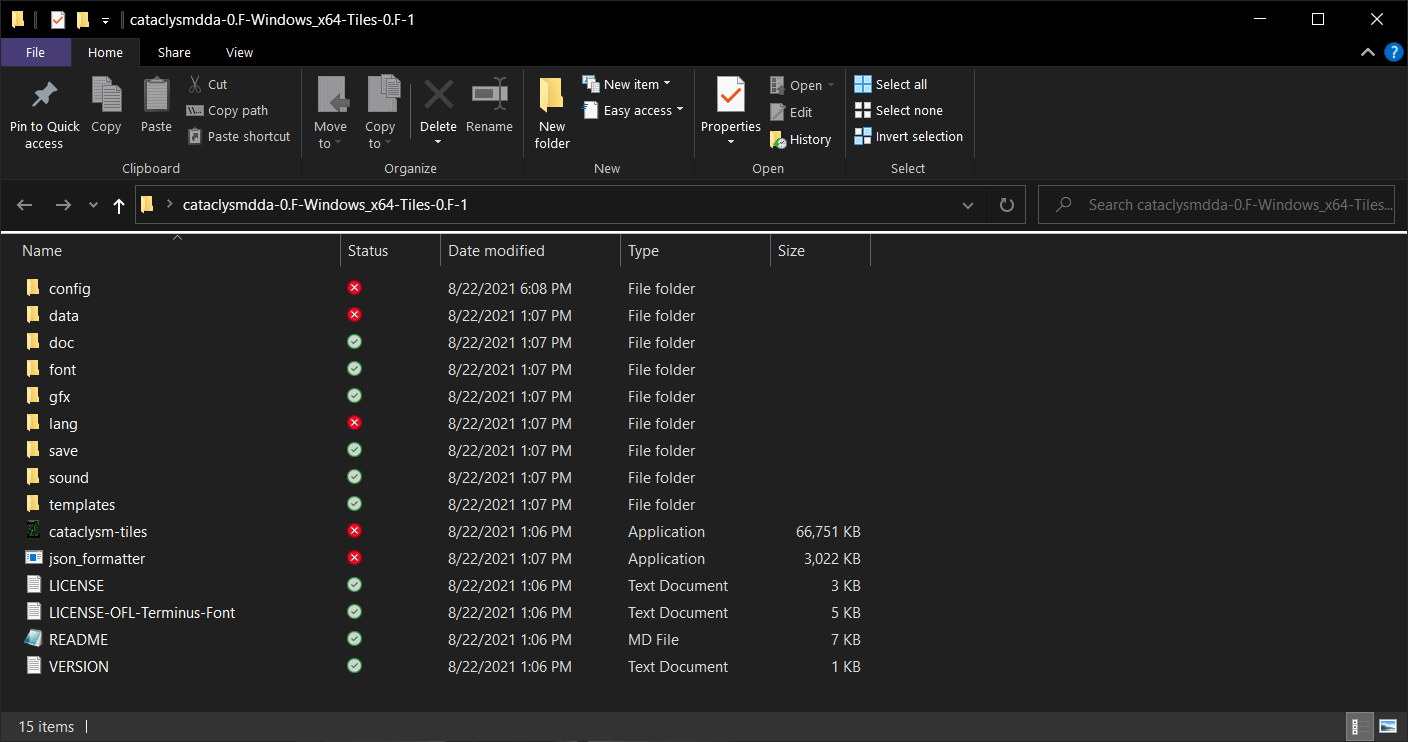Select Copy path command
Screen dimensions: 1408x742
click(x=227, y=111)
